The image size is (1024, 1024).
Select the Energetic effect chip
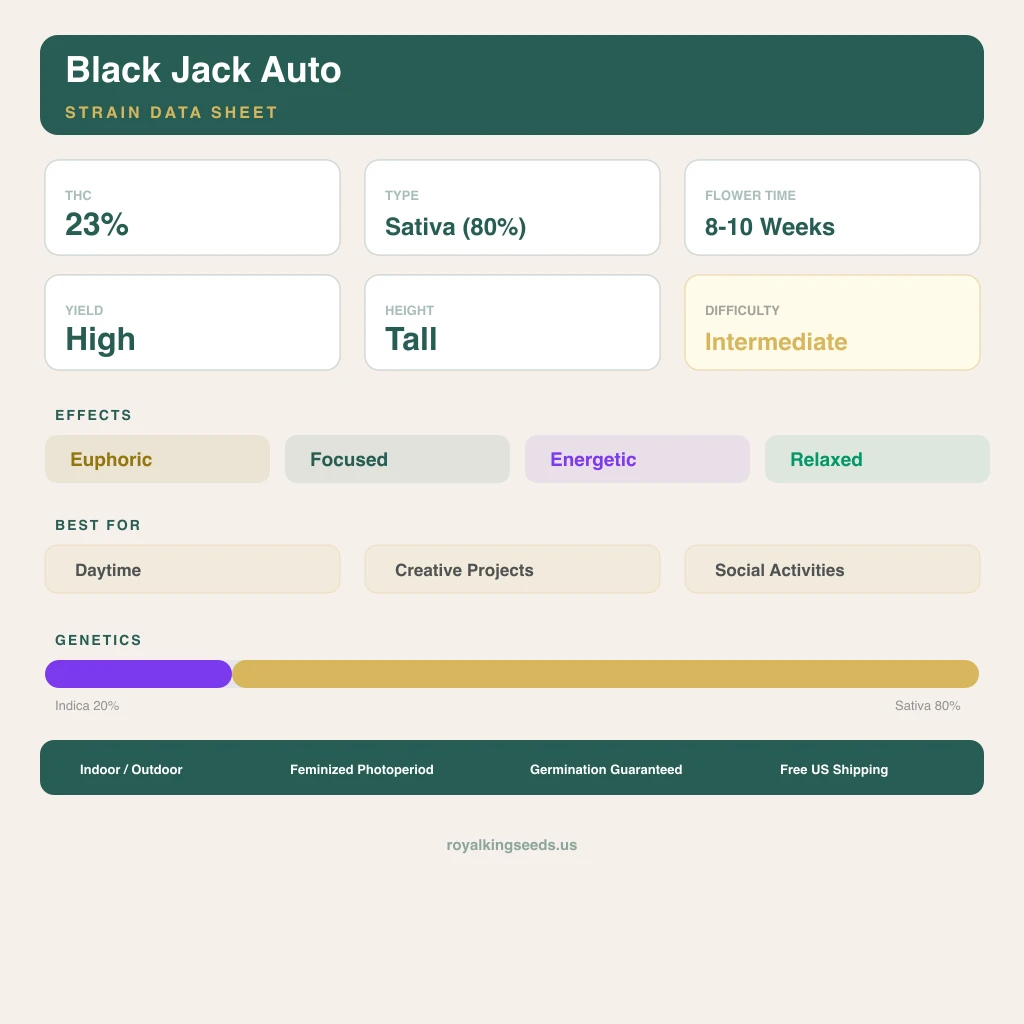[637, 459]
